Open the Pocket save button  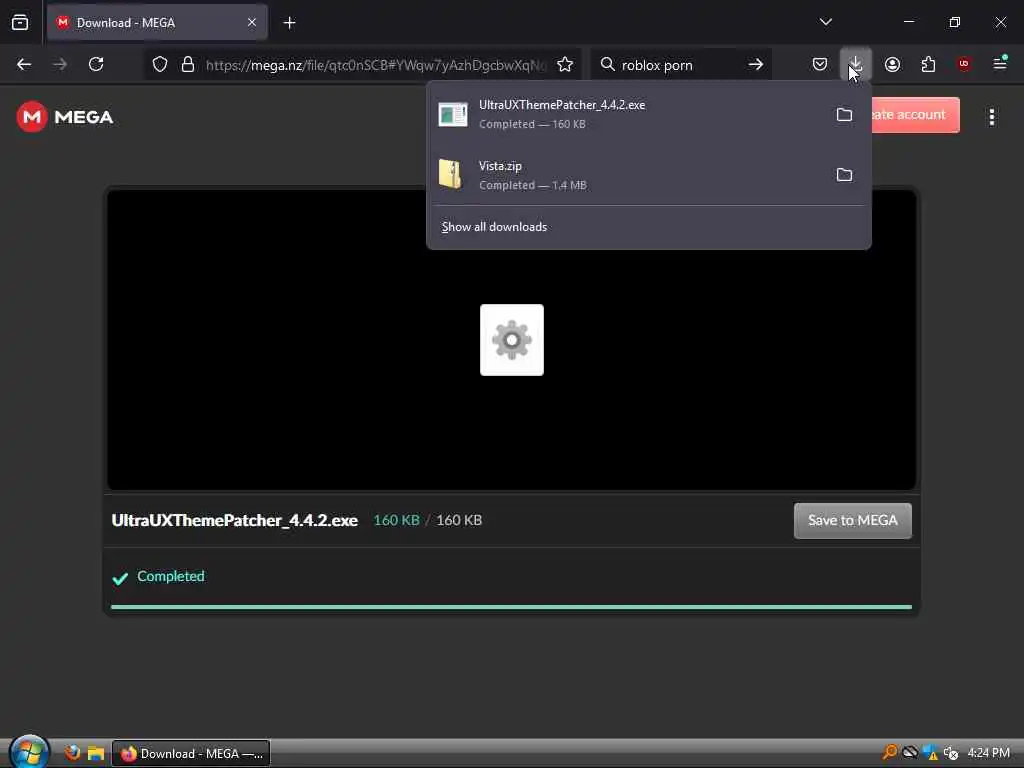click(820, 64)
